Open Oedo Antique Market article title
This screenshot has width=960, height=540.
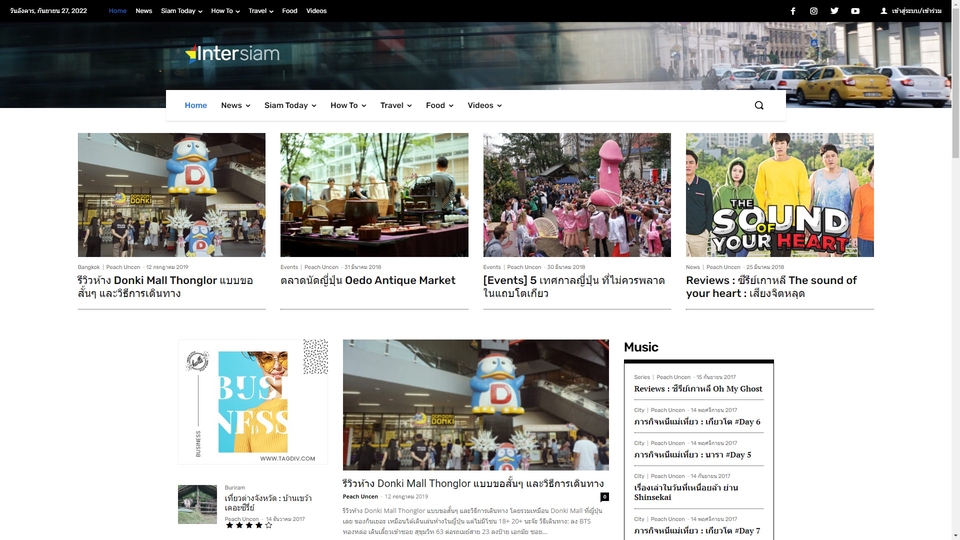coord(368,280)
